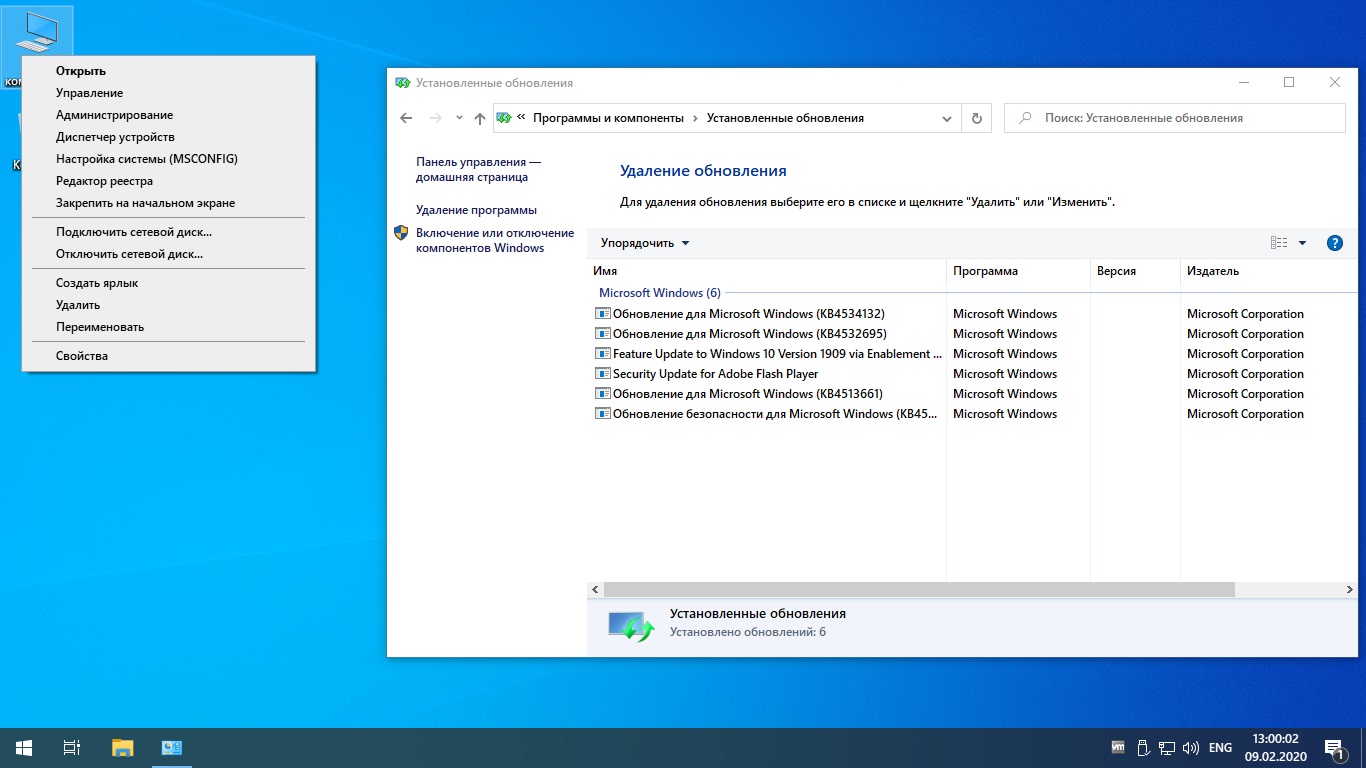Choose Свойства in the context menu

(168, 356)
